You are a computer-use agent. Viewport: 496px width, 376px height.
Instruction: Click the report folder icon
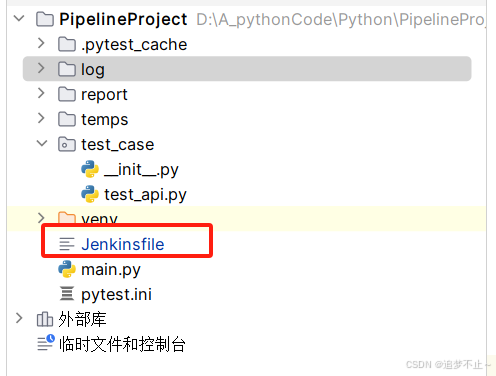pos(67,94)
